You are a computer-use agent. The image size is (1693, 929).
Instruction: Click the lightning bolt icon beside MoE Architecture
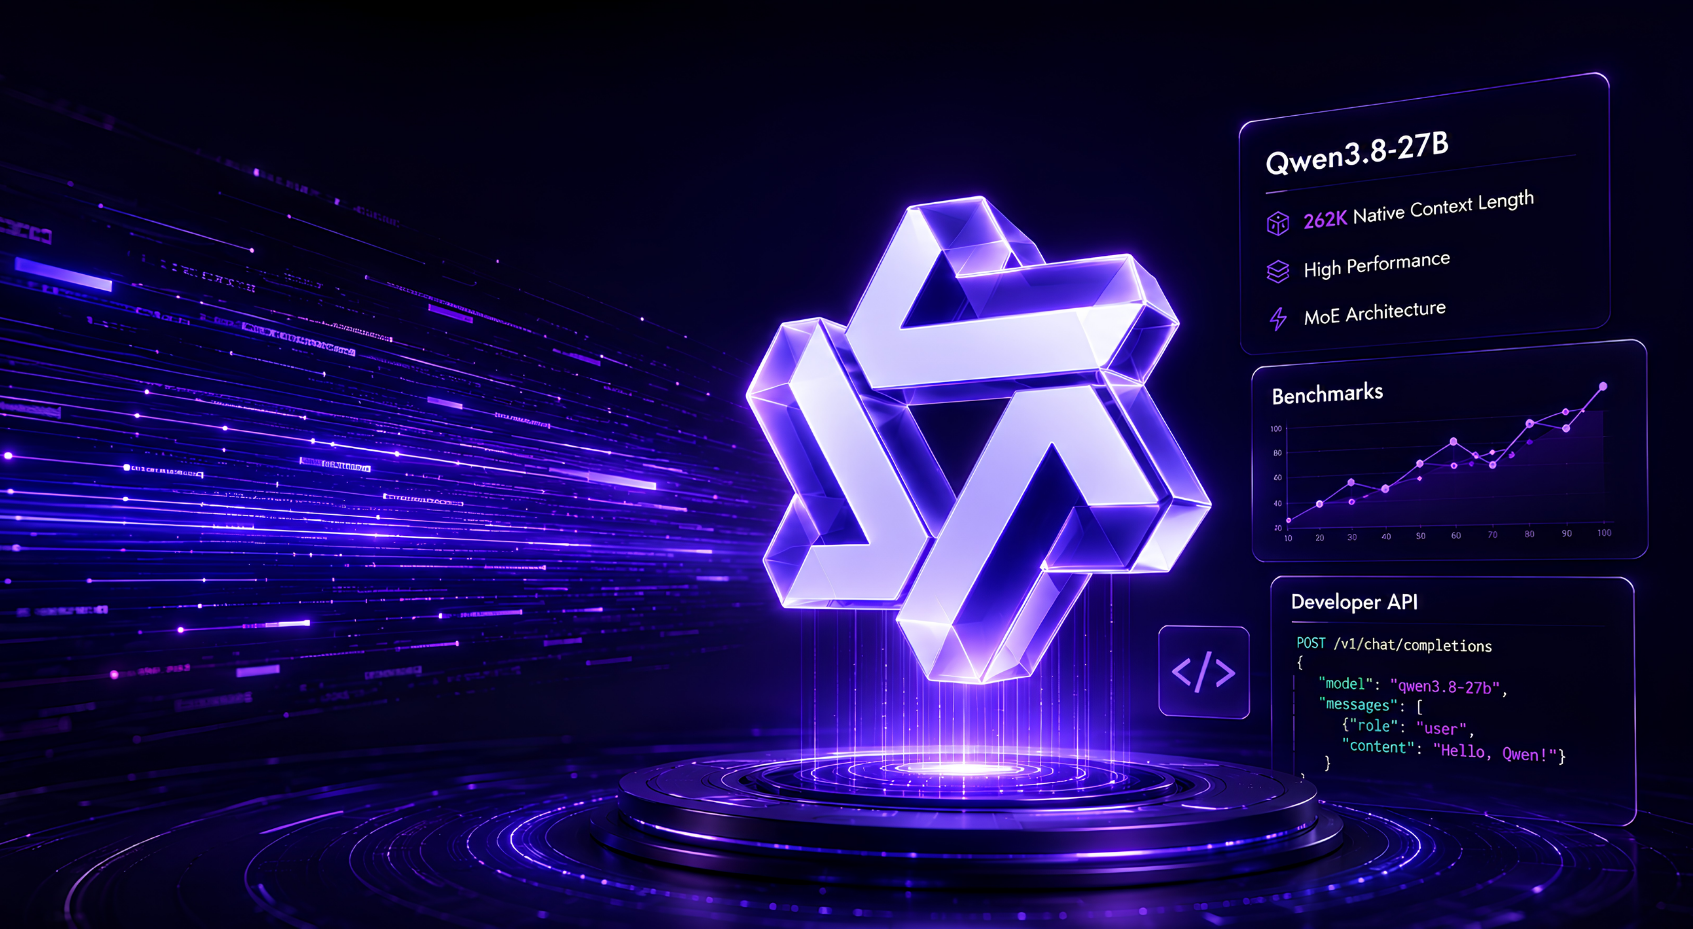pos(1278,319)
